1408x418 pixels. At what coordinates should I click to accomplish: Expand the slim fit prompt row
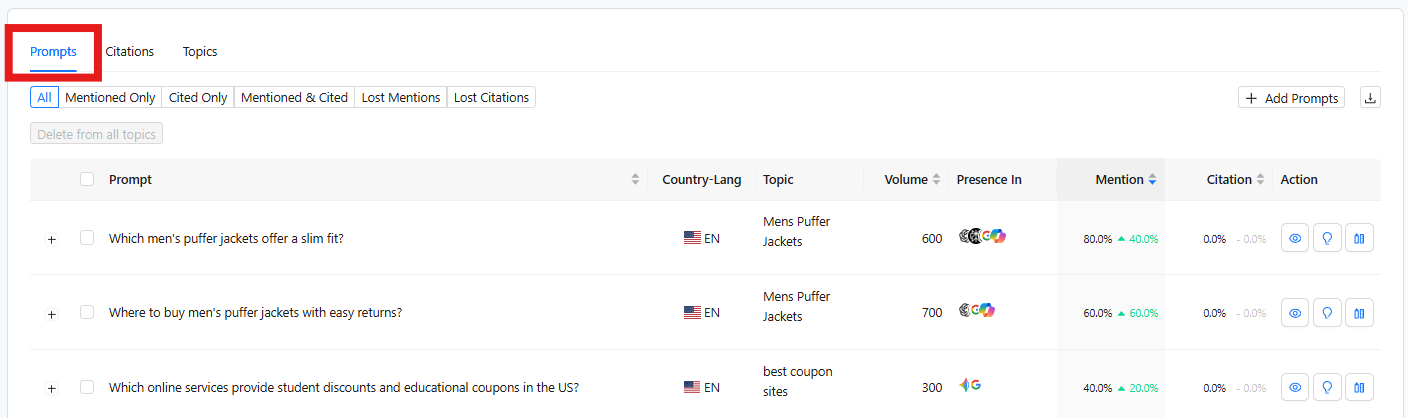tap(52, 239)
